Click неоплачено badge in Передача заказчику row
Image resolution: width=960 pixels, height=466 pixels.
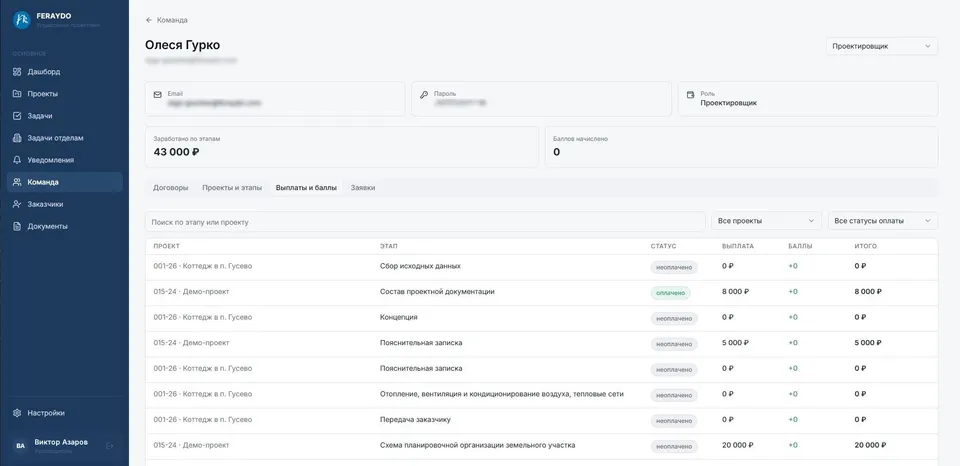click(x=674, y=421)
